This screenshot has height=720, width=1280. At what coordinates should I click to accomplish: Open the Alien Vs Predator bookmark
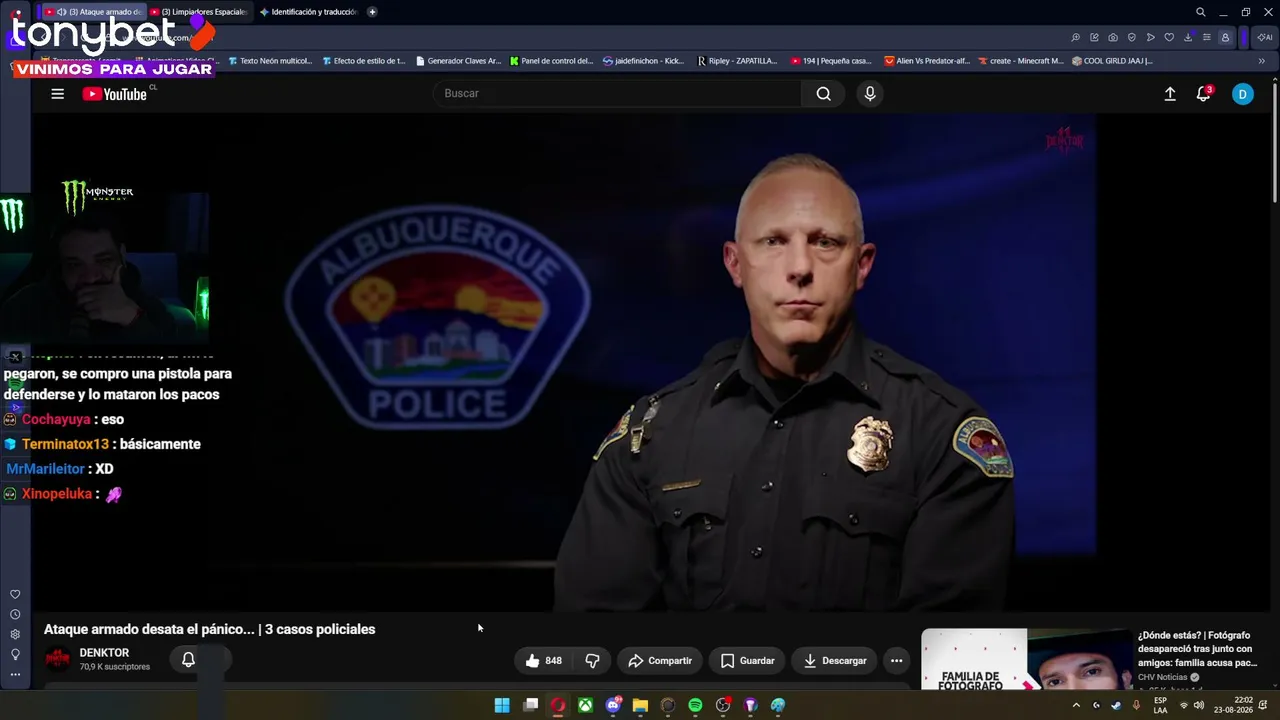927,61
